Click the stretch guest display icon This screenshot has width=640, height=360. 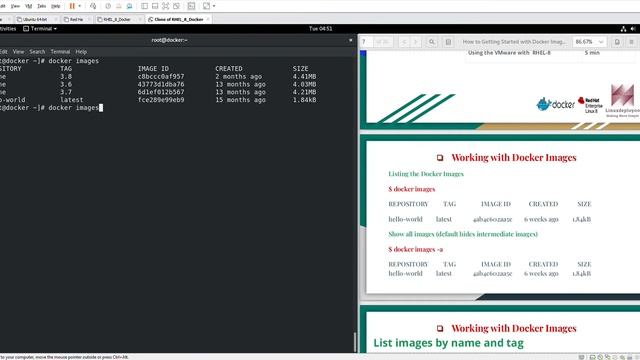pos(207,6)
